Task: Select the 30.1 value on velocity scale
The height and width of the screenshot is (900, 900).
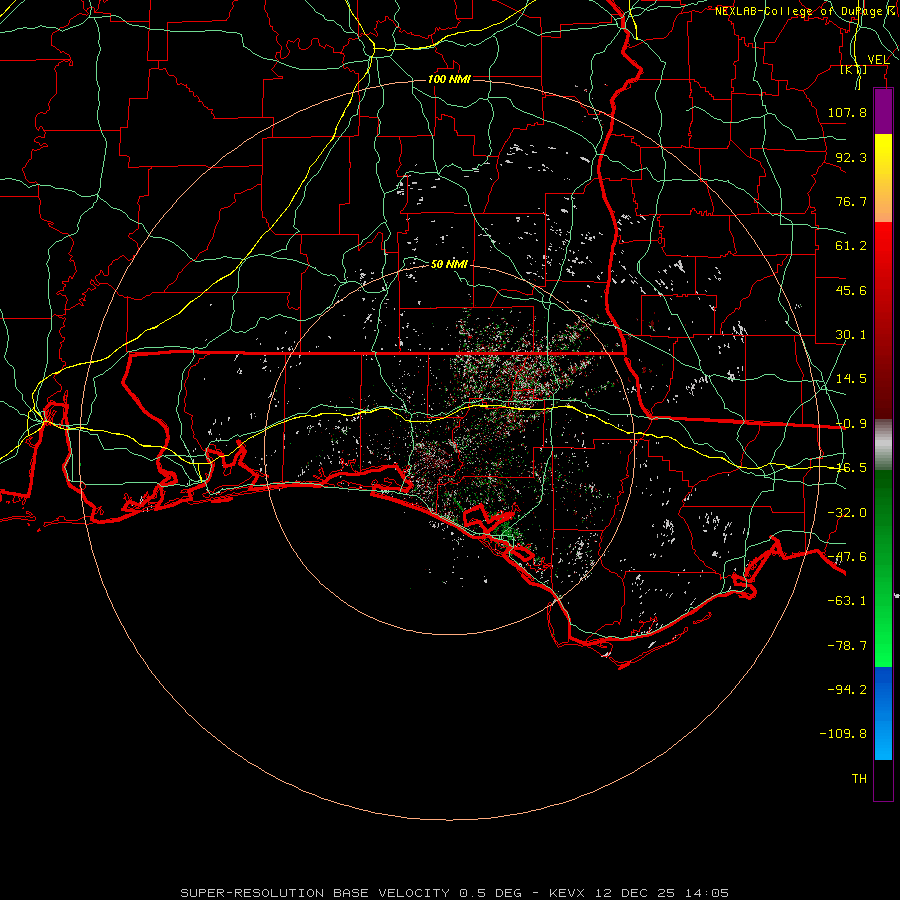Action: coord(851,335)
